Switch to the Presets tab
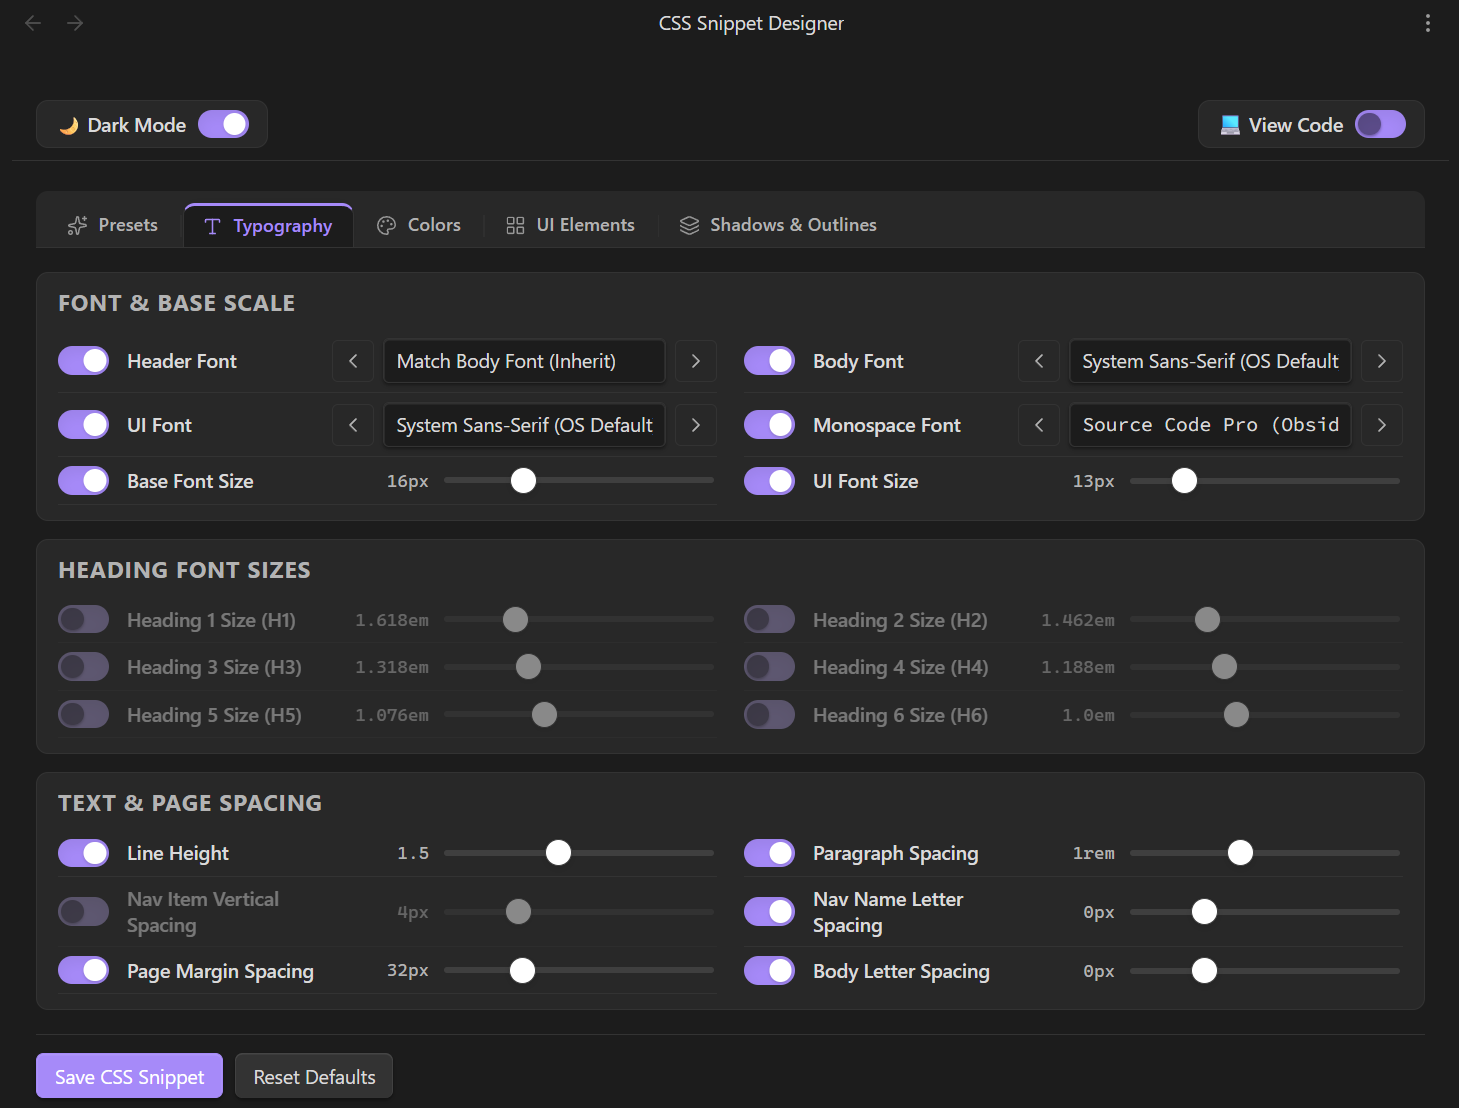The image size is (1459, 1108). (112, 225)
